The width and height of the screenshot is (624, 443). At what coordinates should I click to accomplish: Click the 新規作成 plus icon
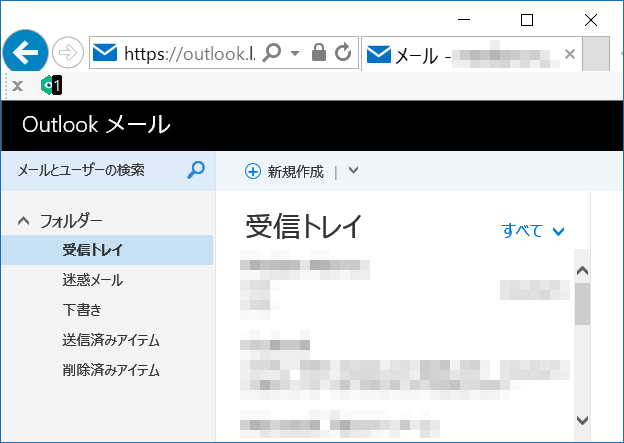[253, 172]
